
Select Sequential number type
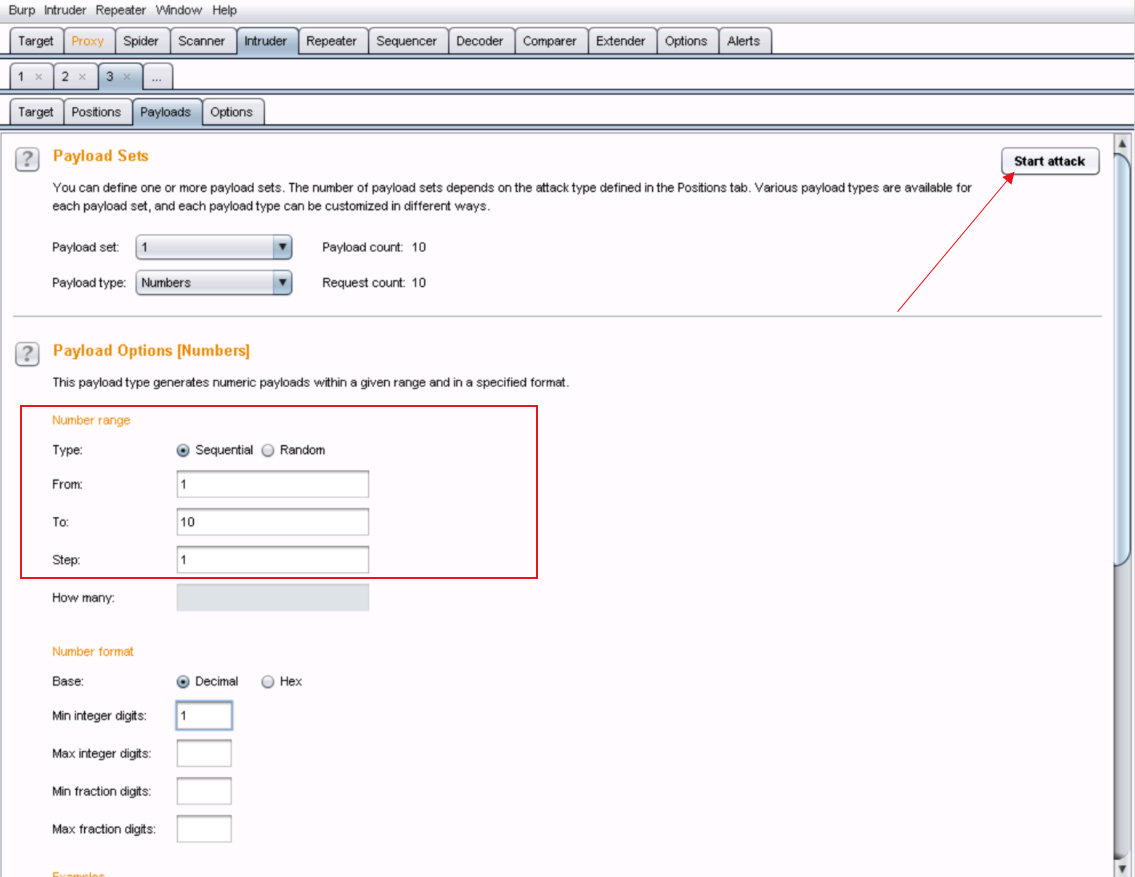click(x=183, y=450)
